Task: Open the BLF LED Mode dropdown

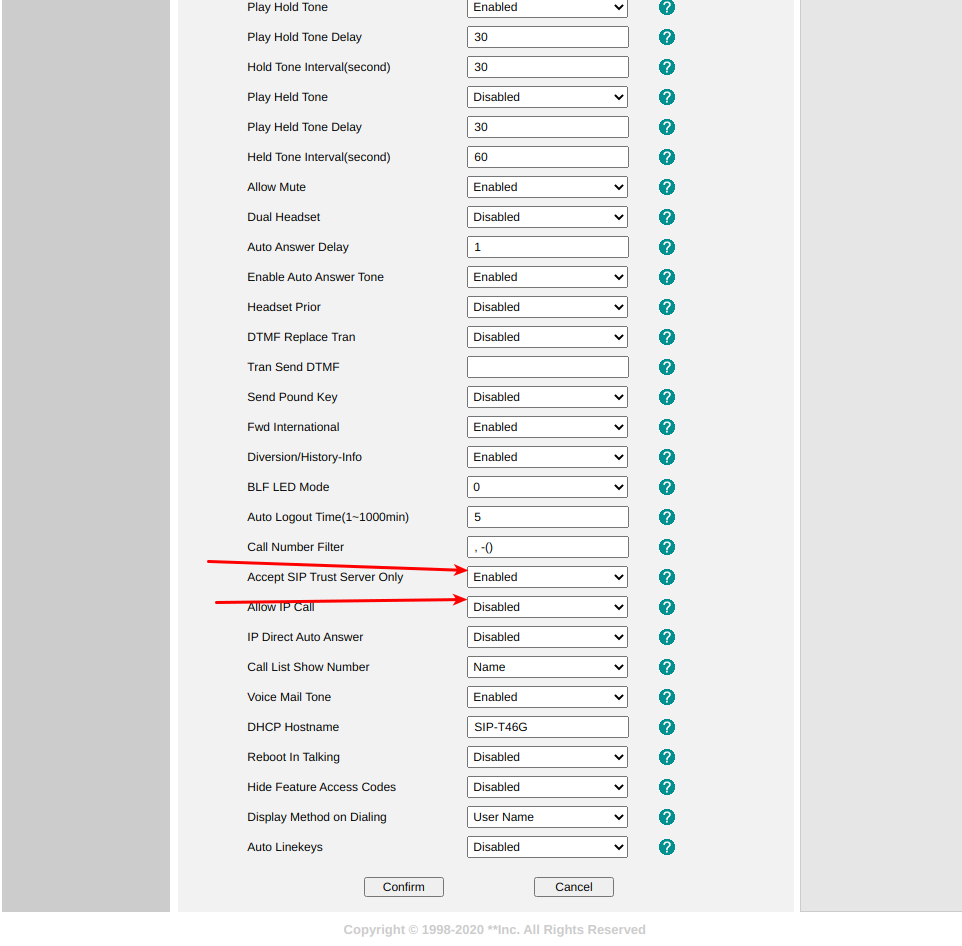Action: (x=547, y=487)
